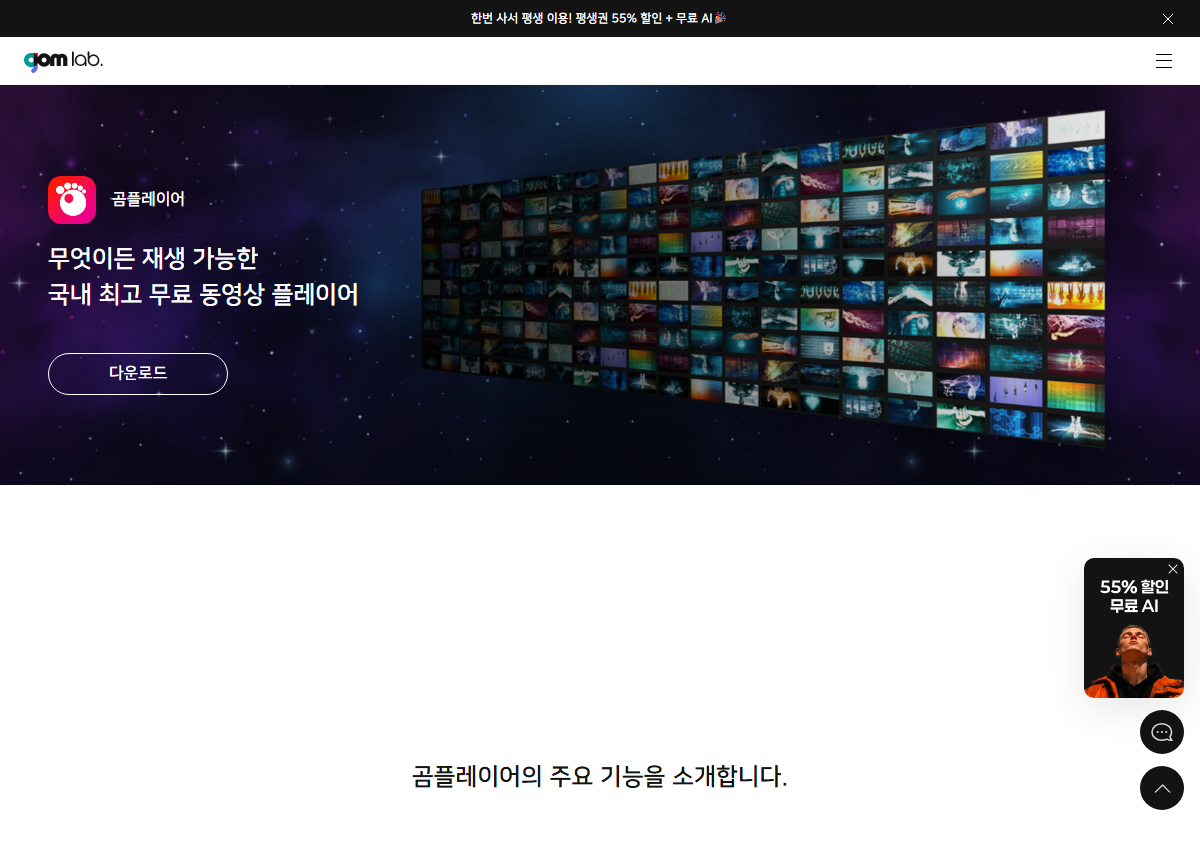Open the 55% lifetime discount banner text
The height and width of the screenshot is (850, 1200).
(598, 18)
